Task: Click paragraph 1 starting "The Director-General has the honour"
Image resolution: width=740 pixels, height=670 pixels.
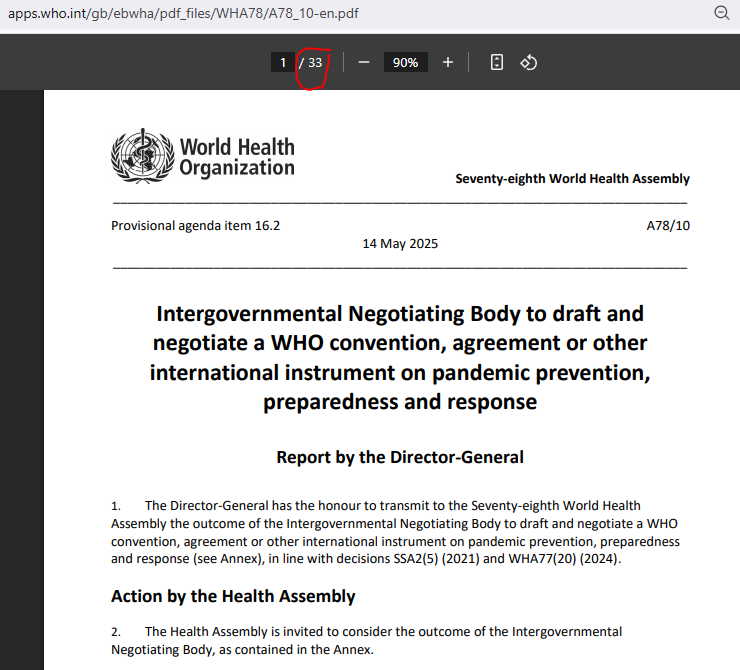Action: (x=395, y=532)
